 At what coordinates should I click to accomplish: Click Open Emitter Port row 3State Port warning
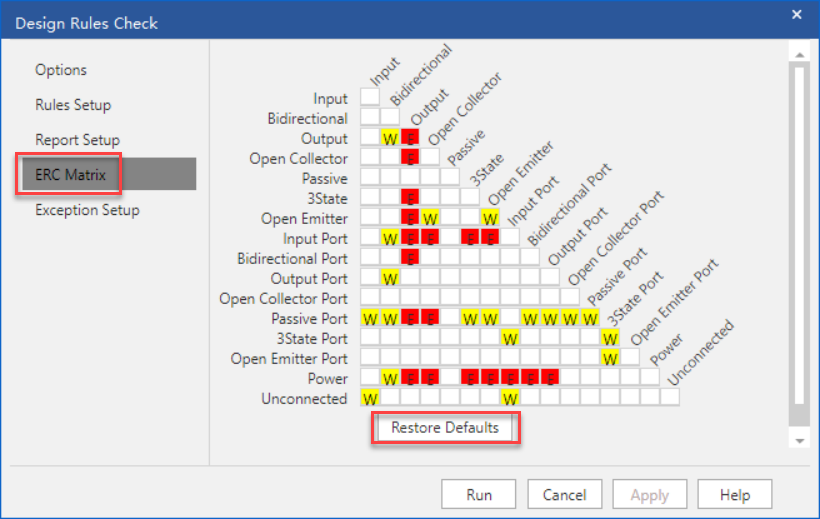point(610,358)
